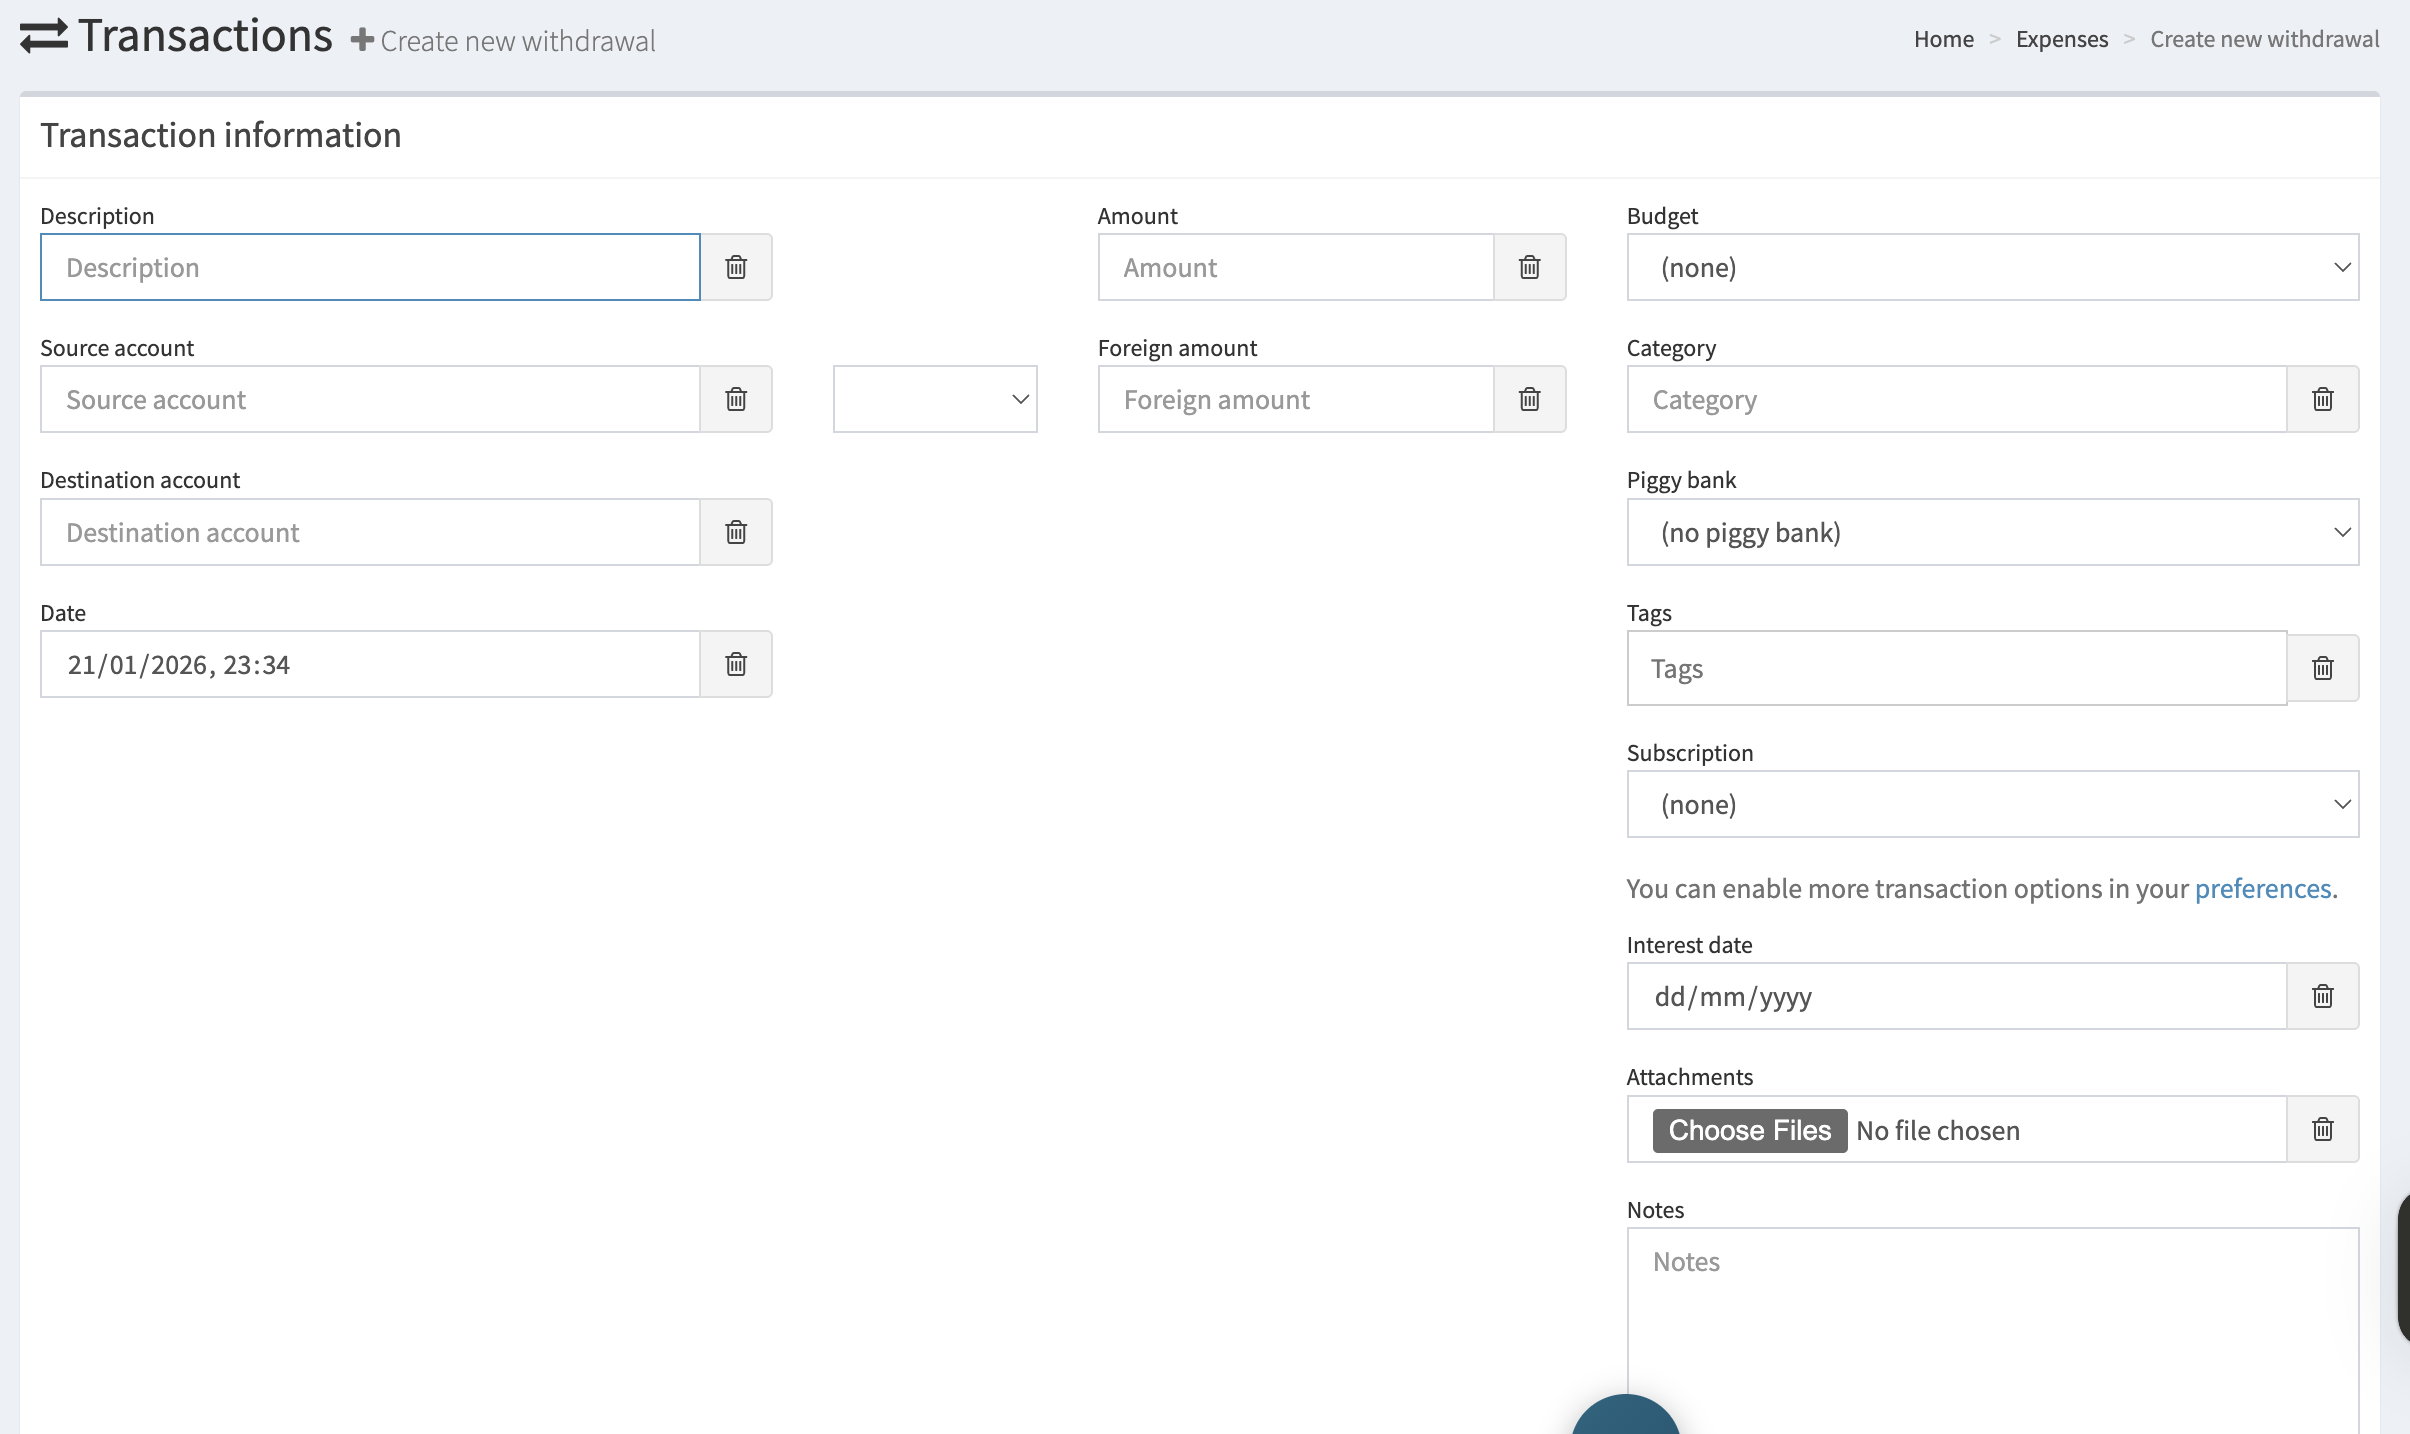Clear the Date field via its trash icon

(x=736, y=663)
